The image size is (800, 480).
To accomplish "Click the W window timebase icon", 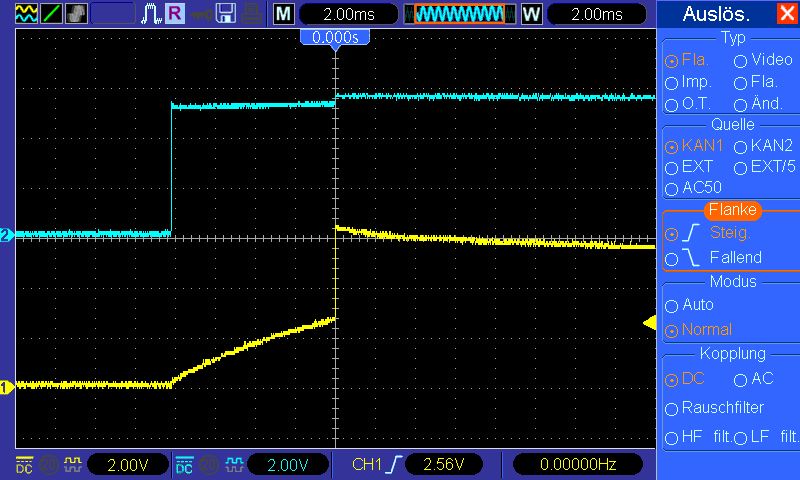I will [530, 14].
